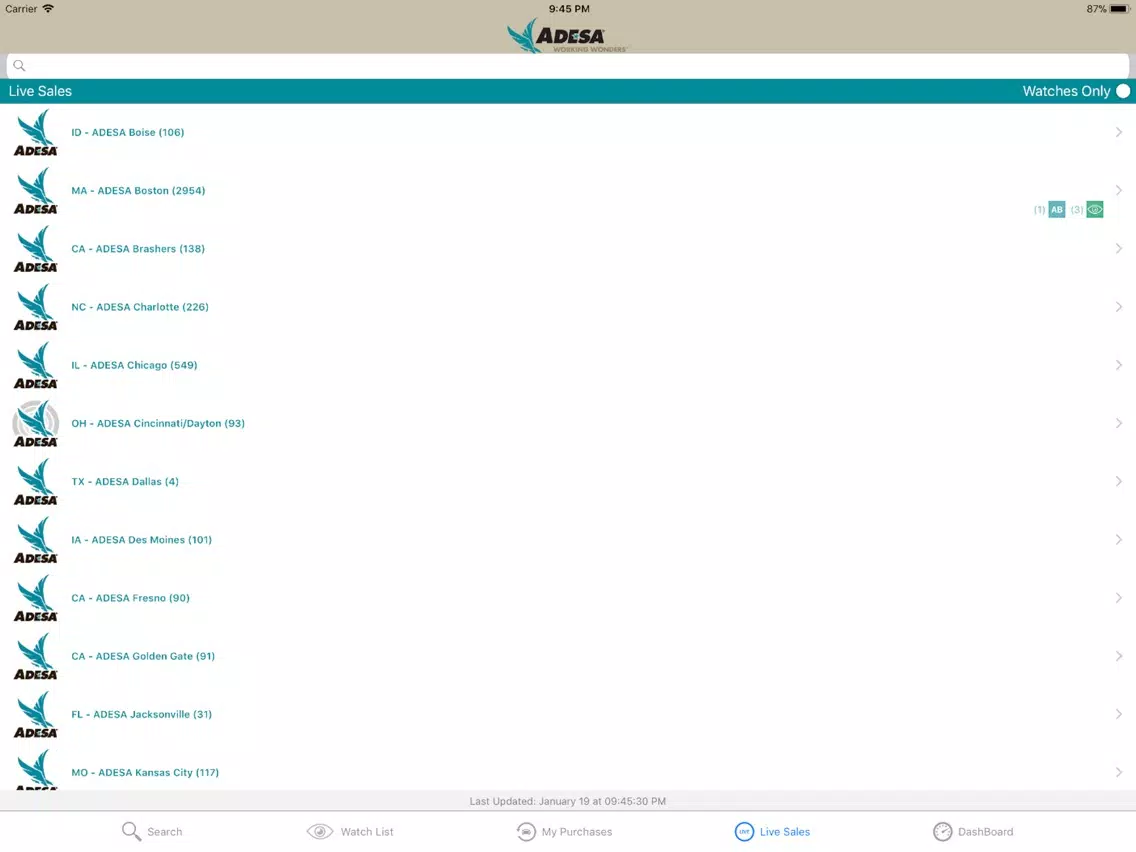
Task: Select MA - ADESA Boston (2954)
Action: click(138, 191)
